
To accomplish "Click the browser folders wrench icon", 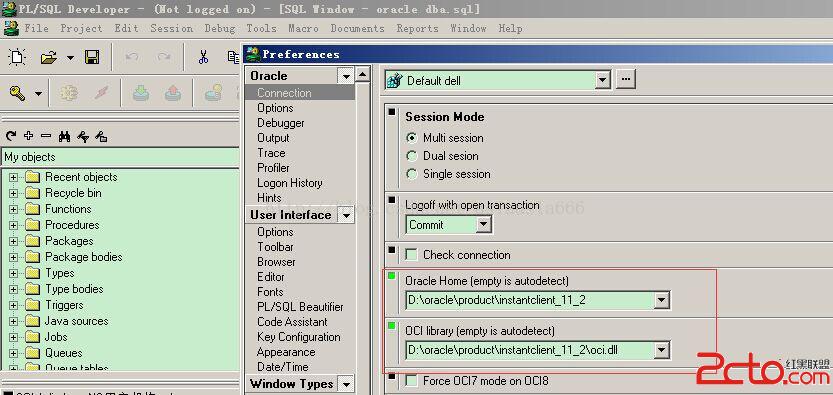I will click(x=101, y=136).
